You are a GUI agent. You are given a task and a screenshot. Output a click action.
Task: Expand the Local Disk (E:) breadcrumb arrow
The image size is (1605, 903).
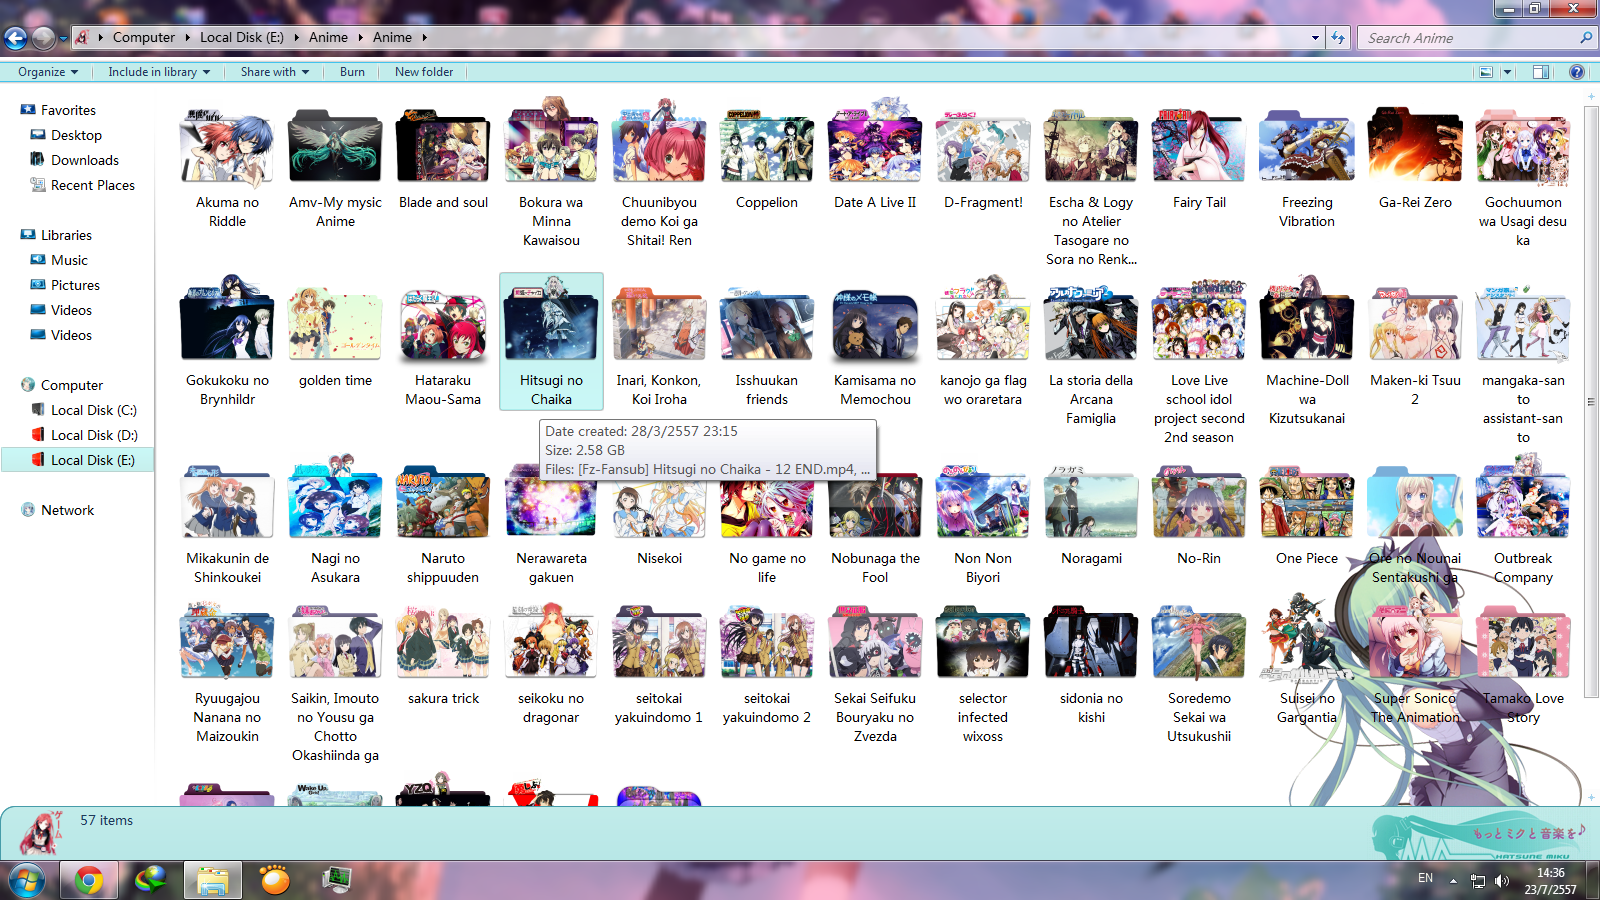(296, 38)
